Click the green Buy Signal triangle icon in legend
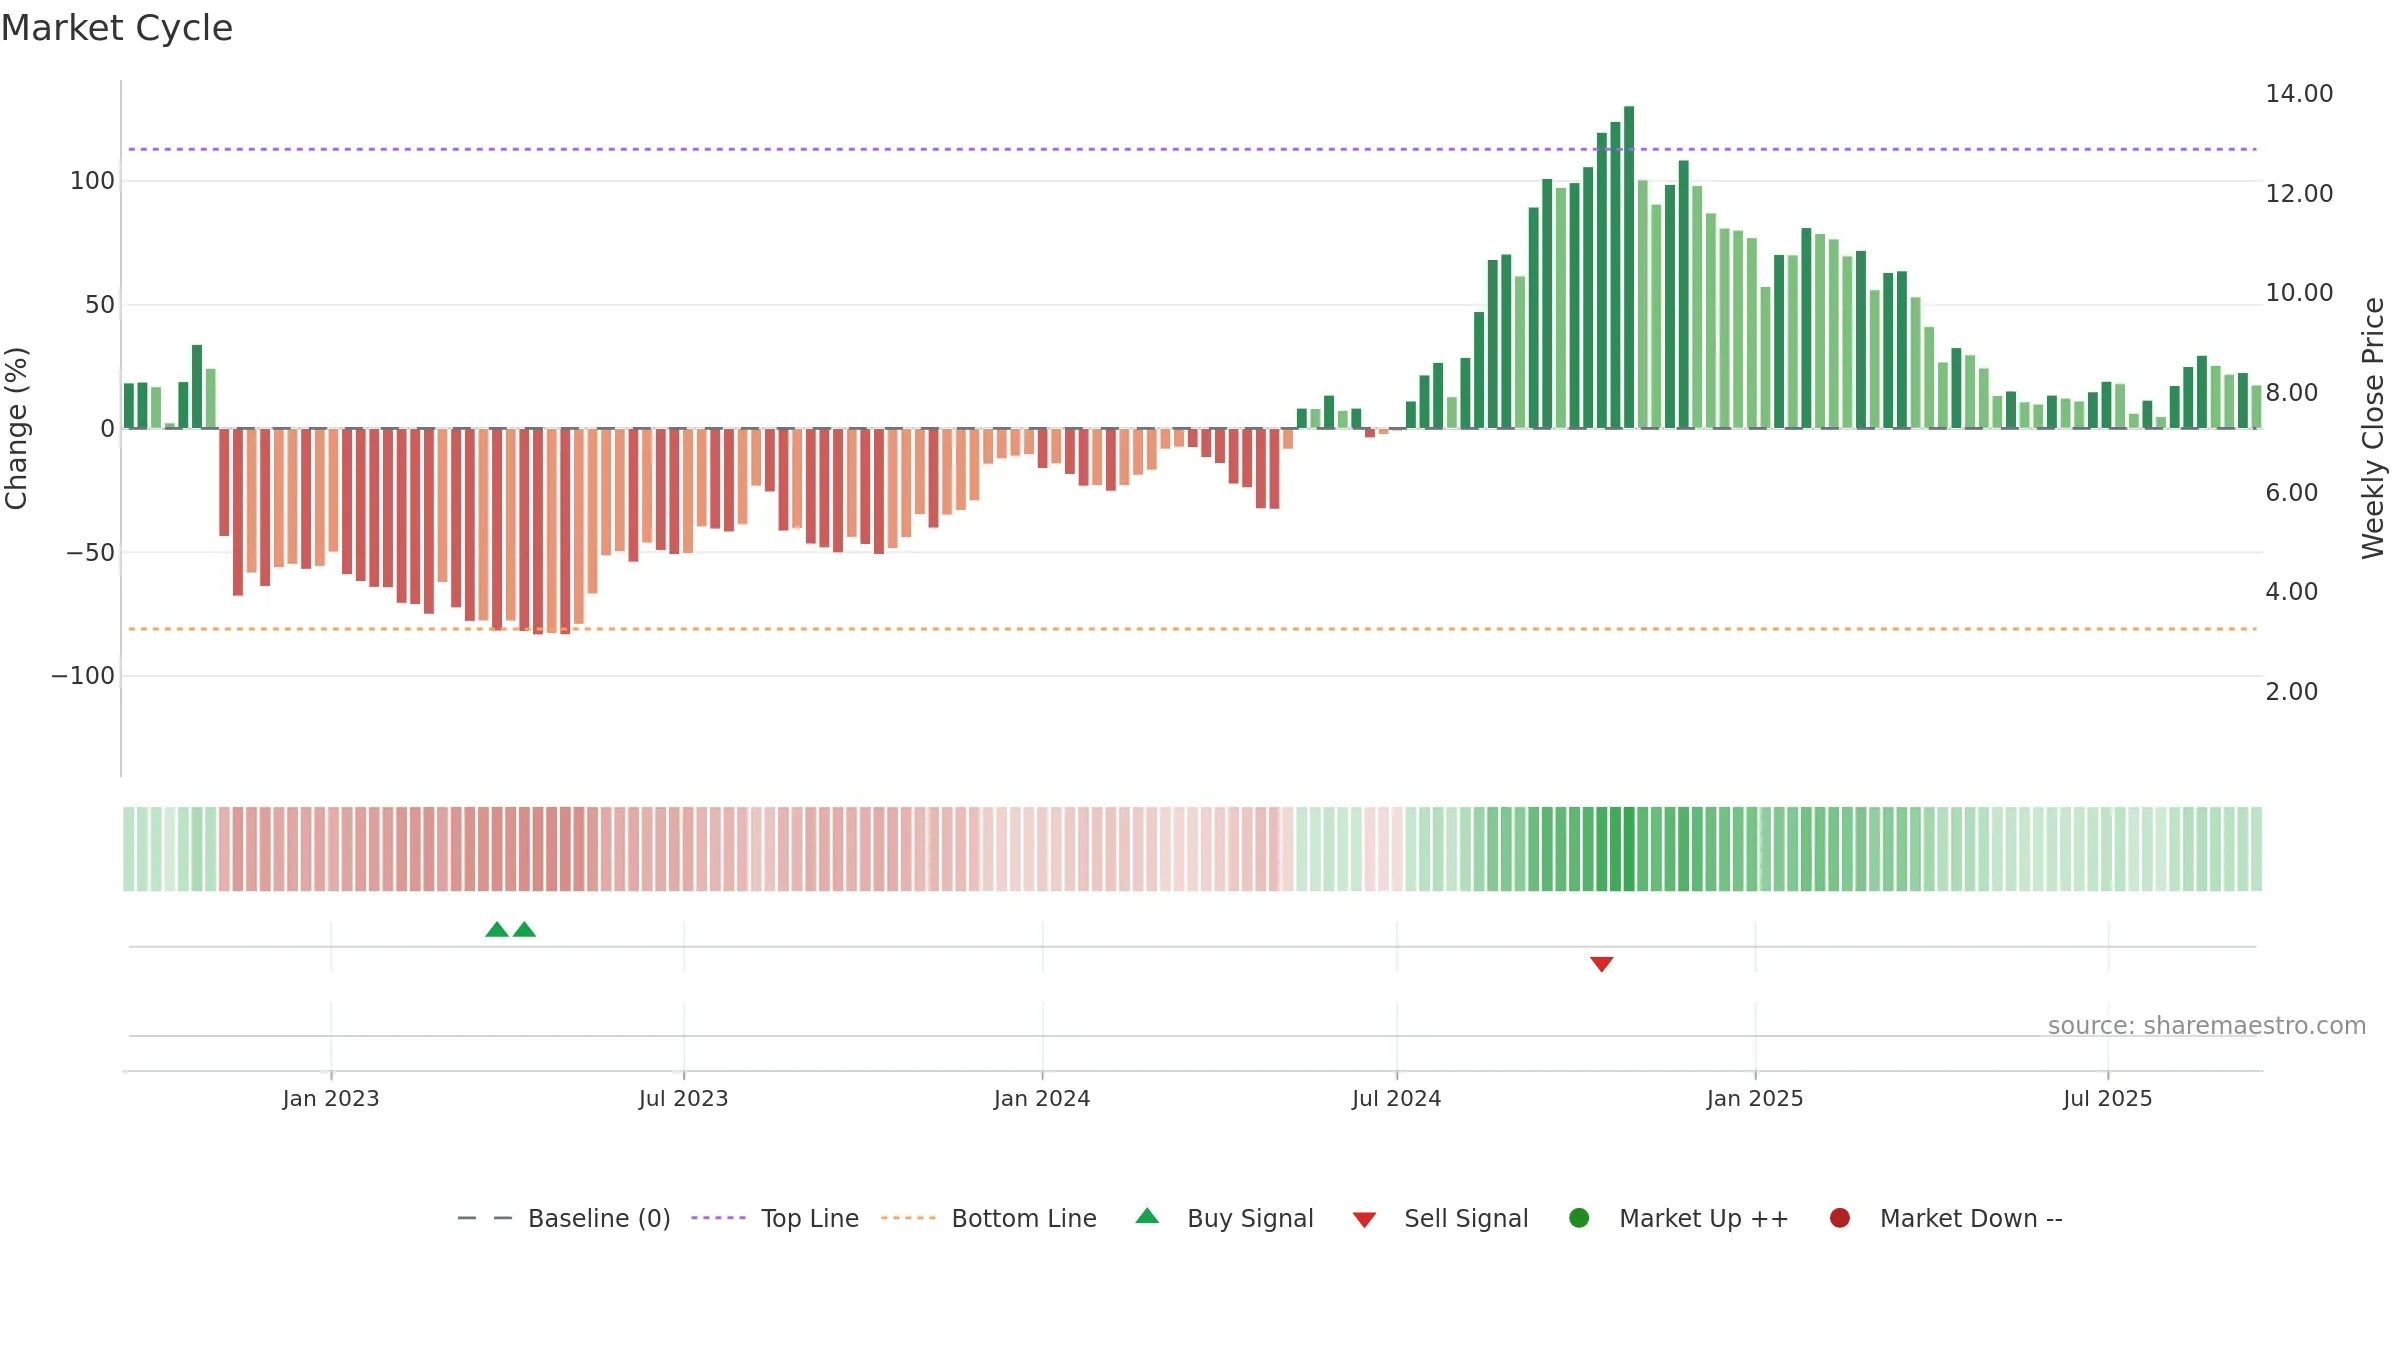The width and height of the screenshot is (2400, 1350). click(x=1147, y=1216)
